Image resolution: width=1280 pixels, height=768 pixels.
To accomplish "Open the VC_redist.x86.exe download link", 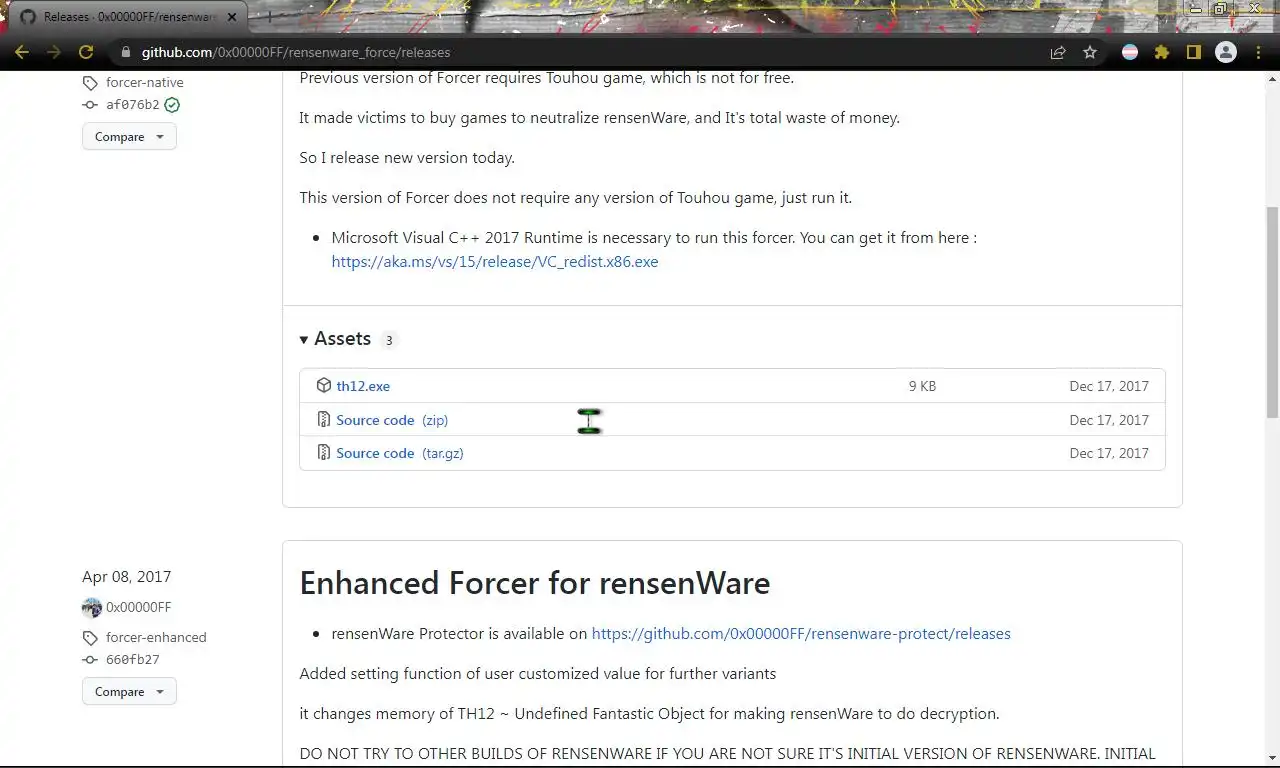I will click(x=495, y=262).
